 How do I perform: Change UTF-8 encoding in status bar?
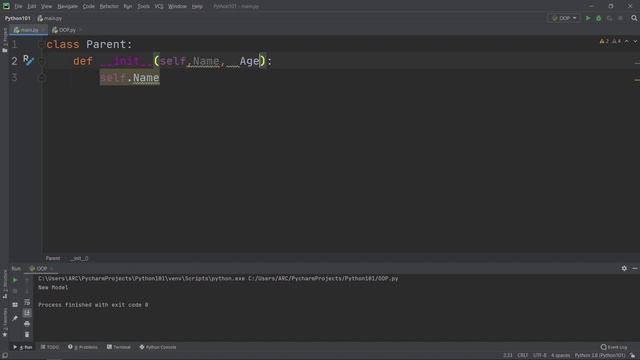540,356
